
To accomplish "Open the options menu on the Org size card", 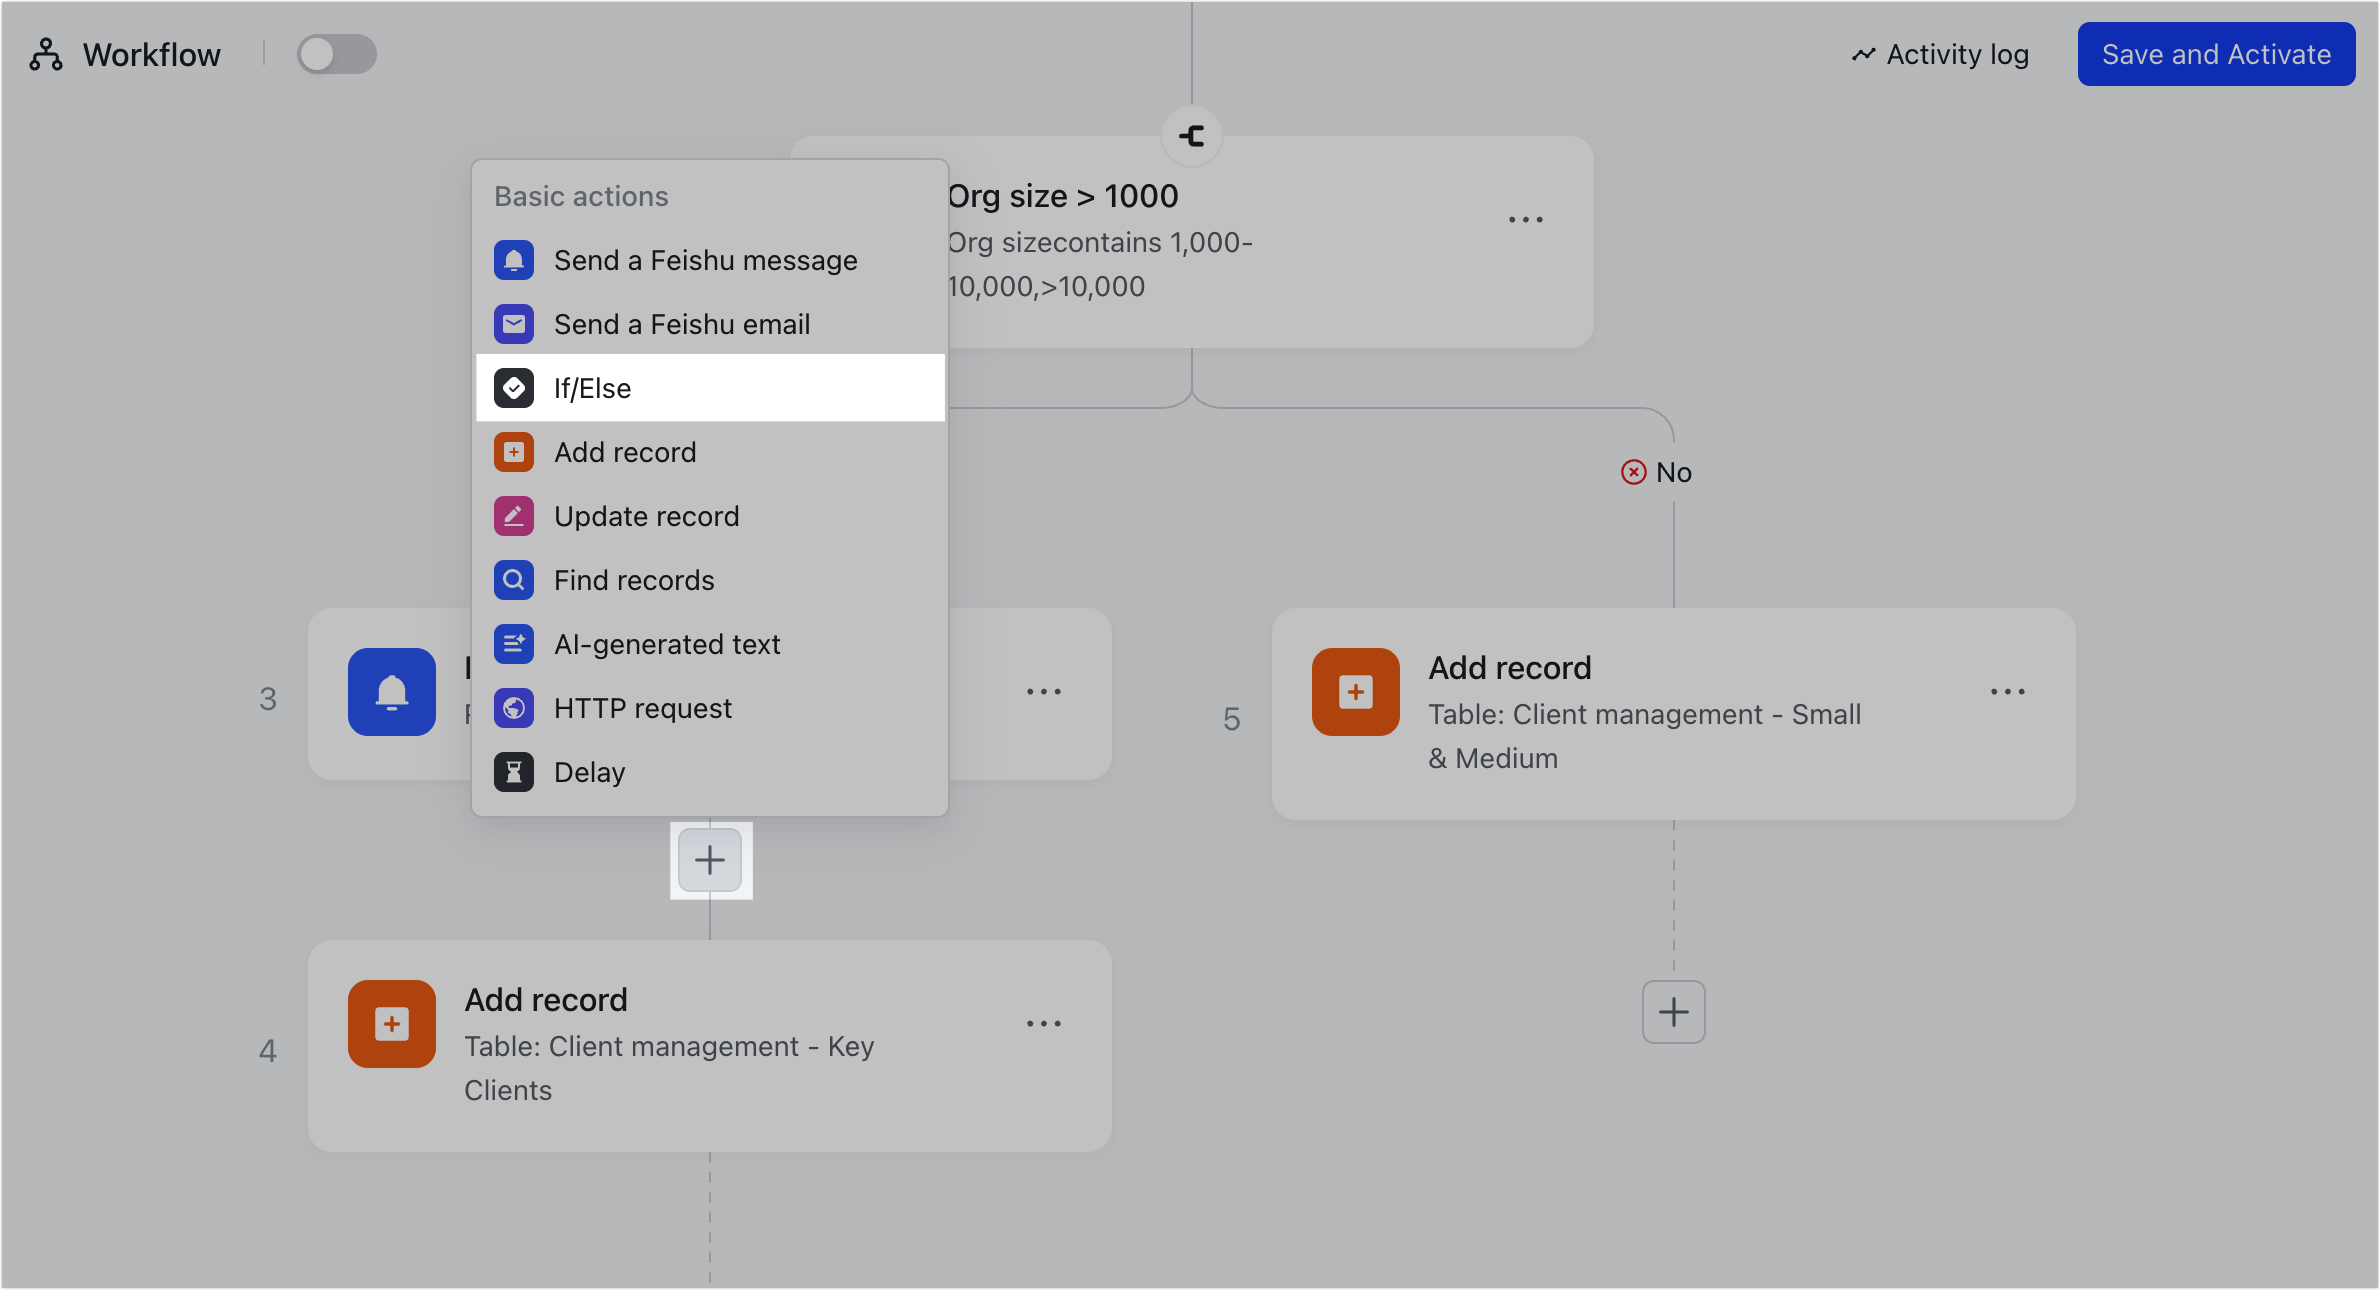I will [x=1525, y=219].
